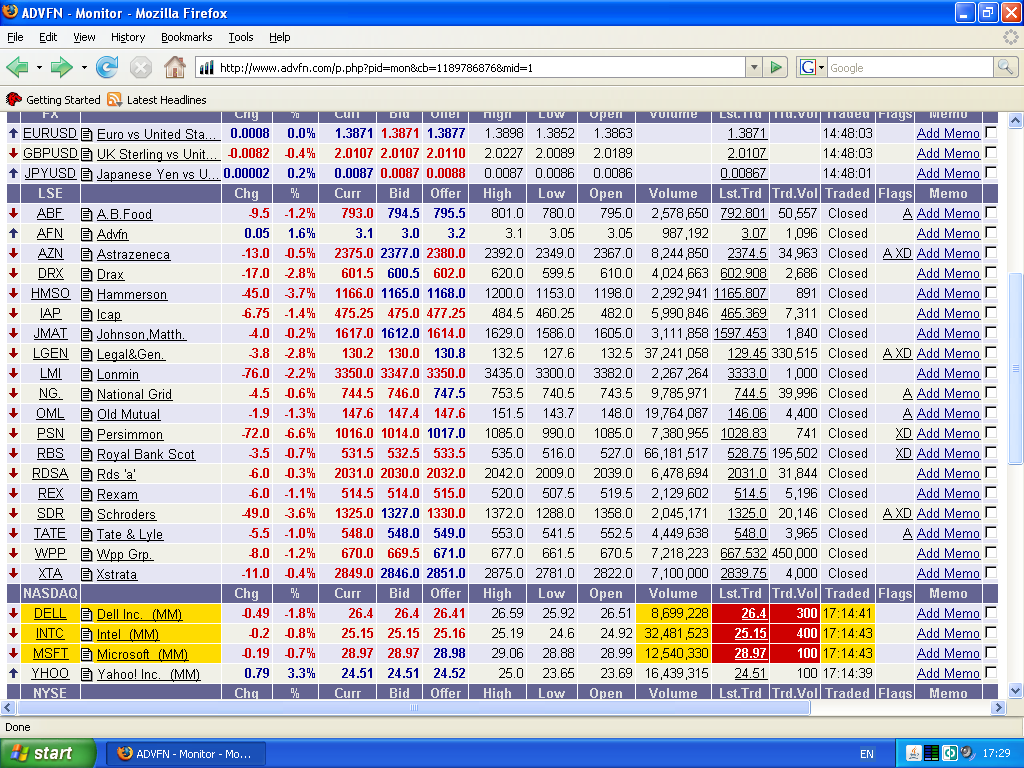Click the horizontal scrollbar thumb
The width and height of the screenshot is (1024, 768).
[x=412, y=707]
